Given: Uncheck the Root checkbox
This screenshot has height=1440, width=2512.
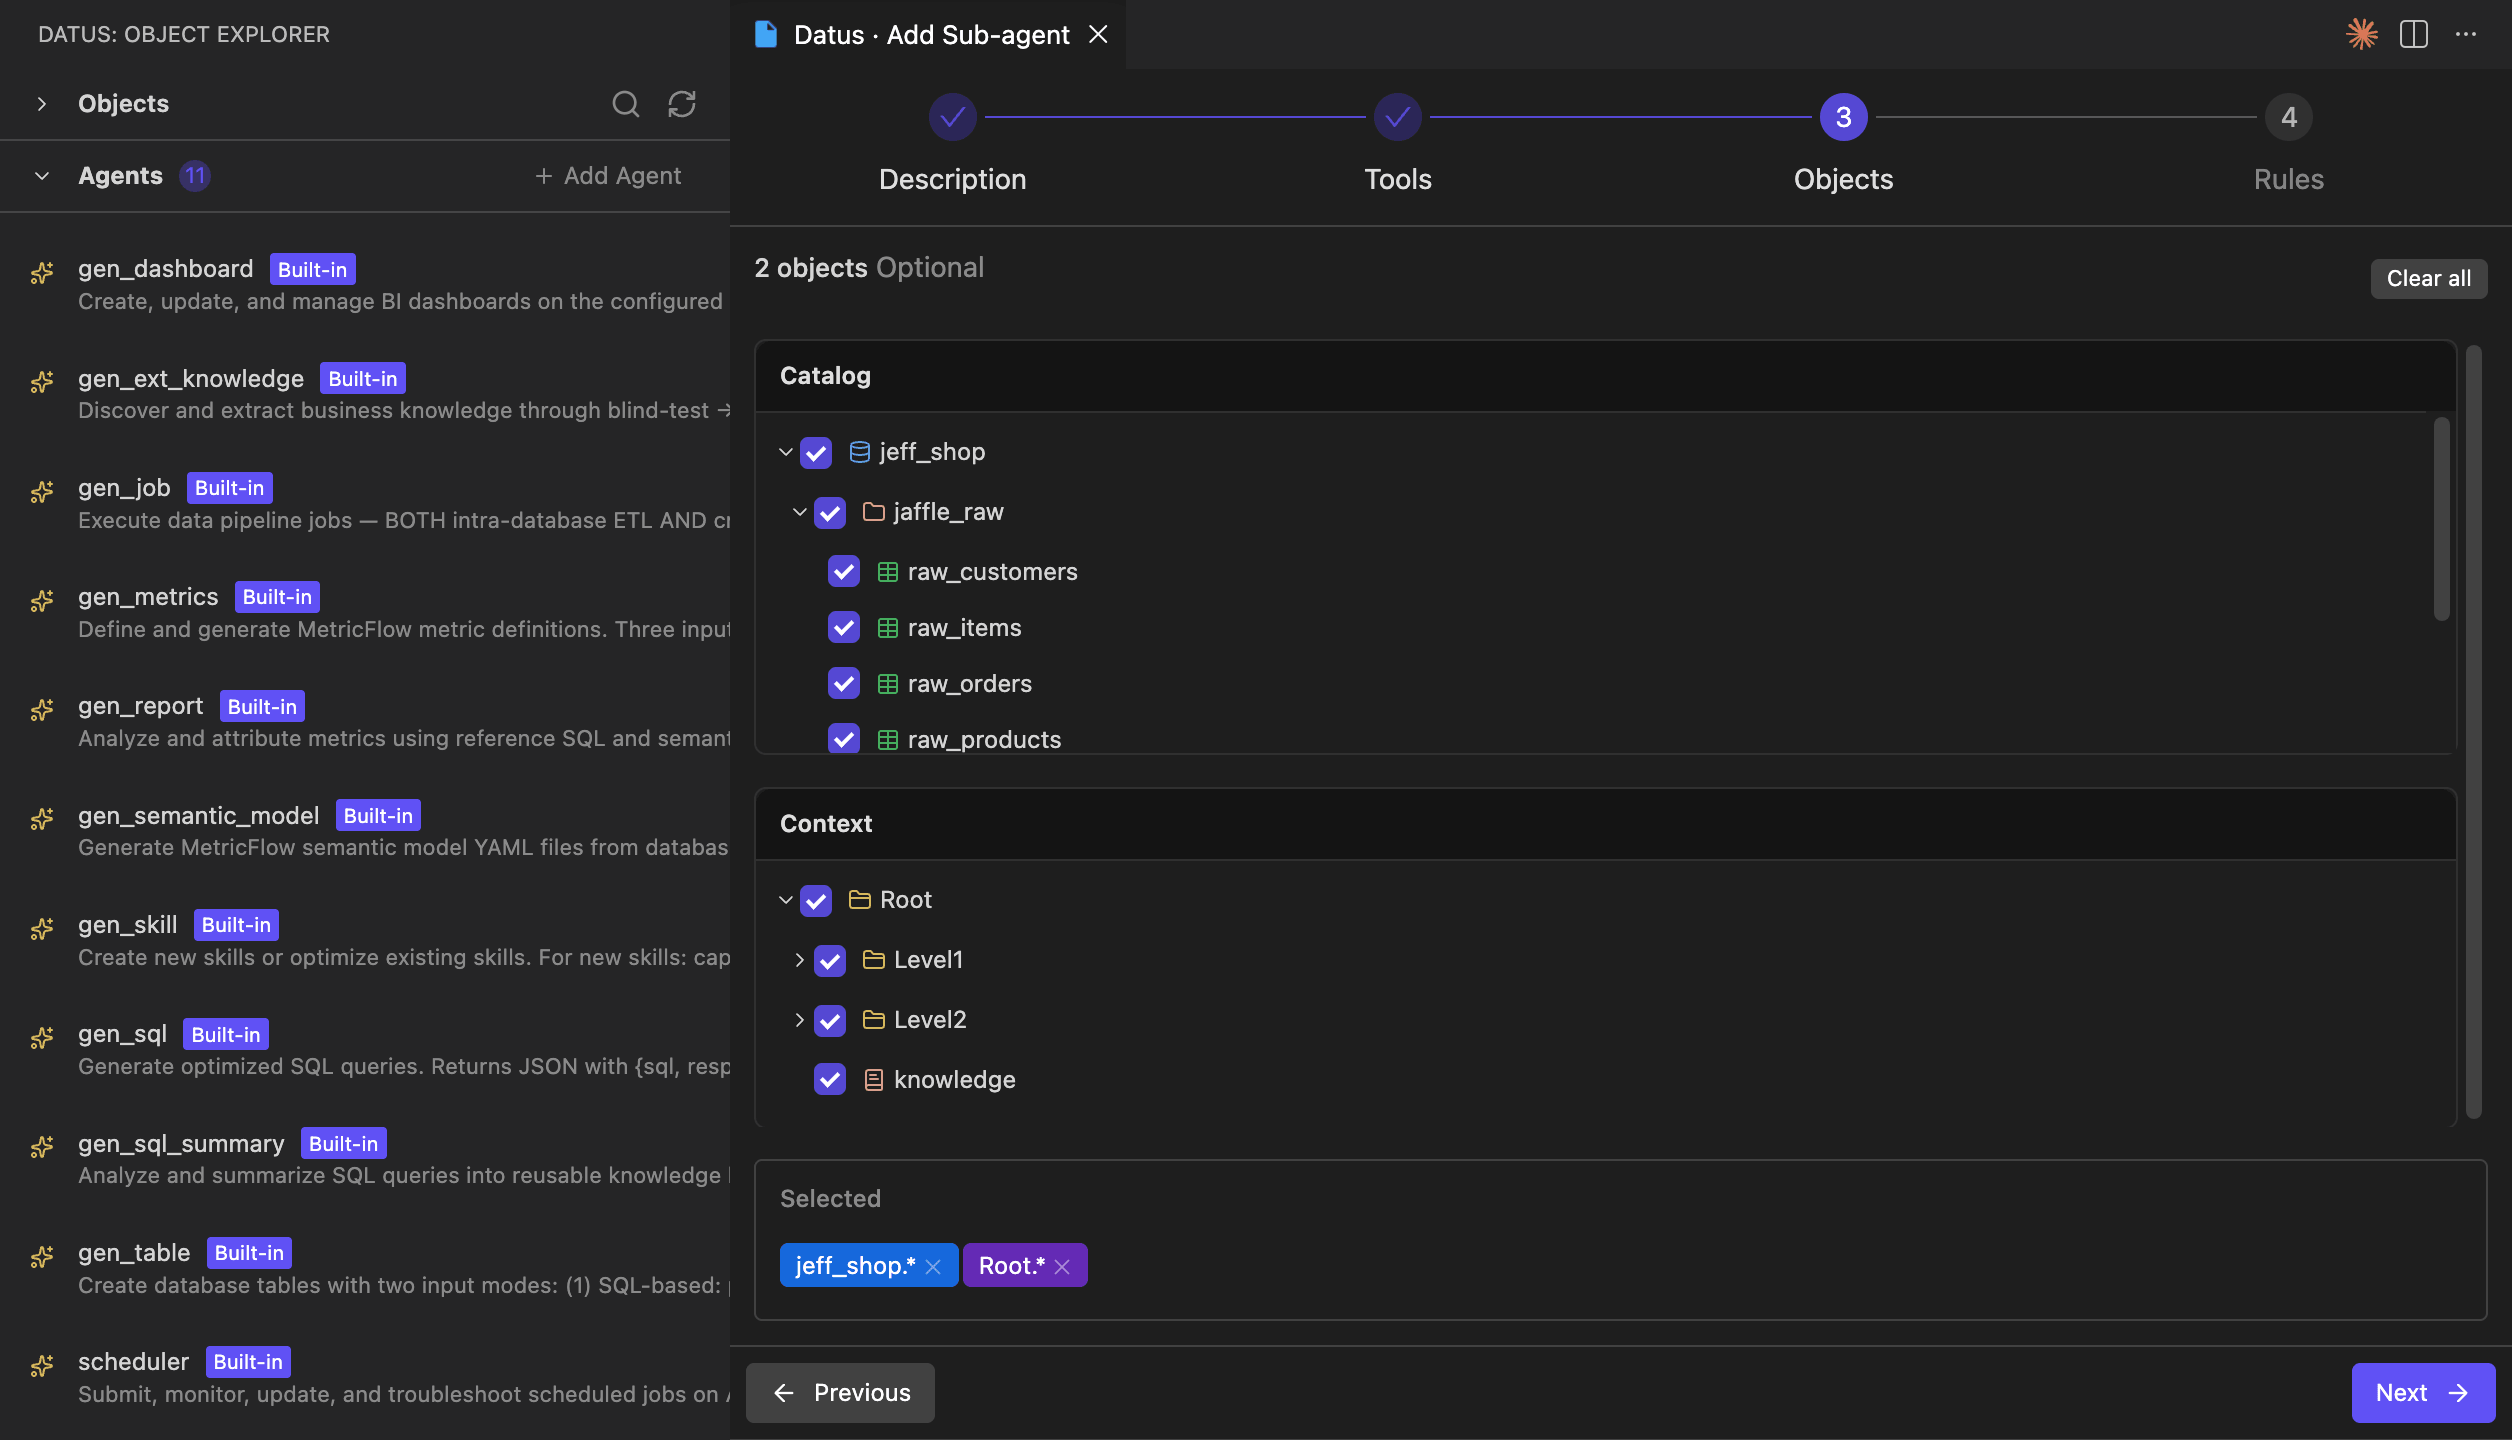Looking at the screenshot, I should 816,901.
